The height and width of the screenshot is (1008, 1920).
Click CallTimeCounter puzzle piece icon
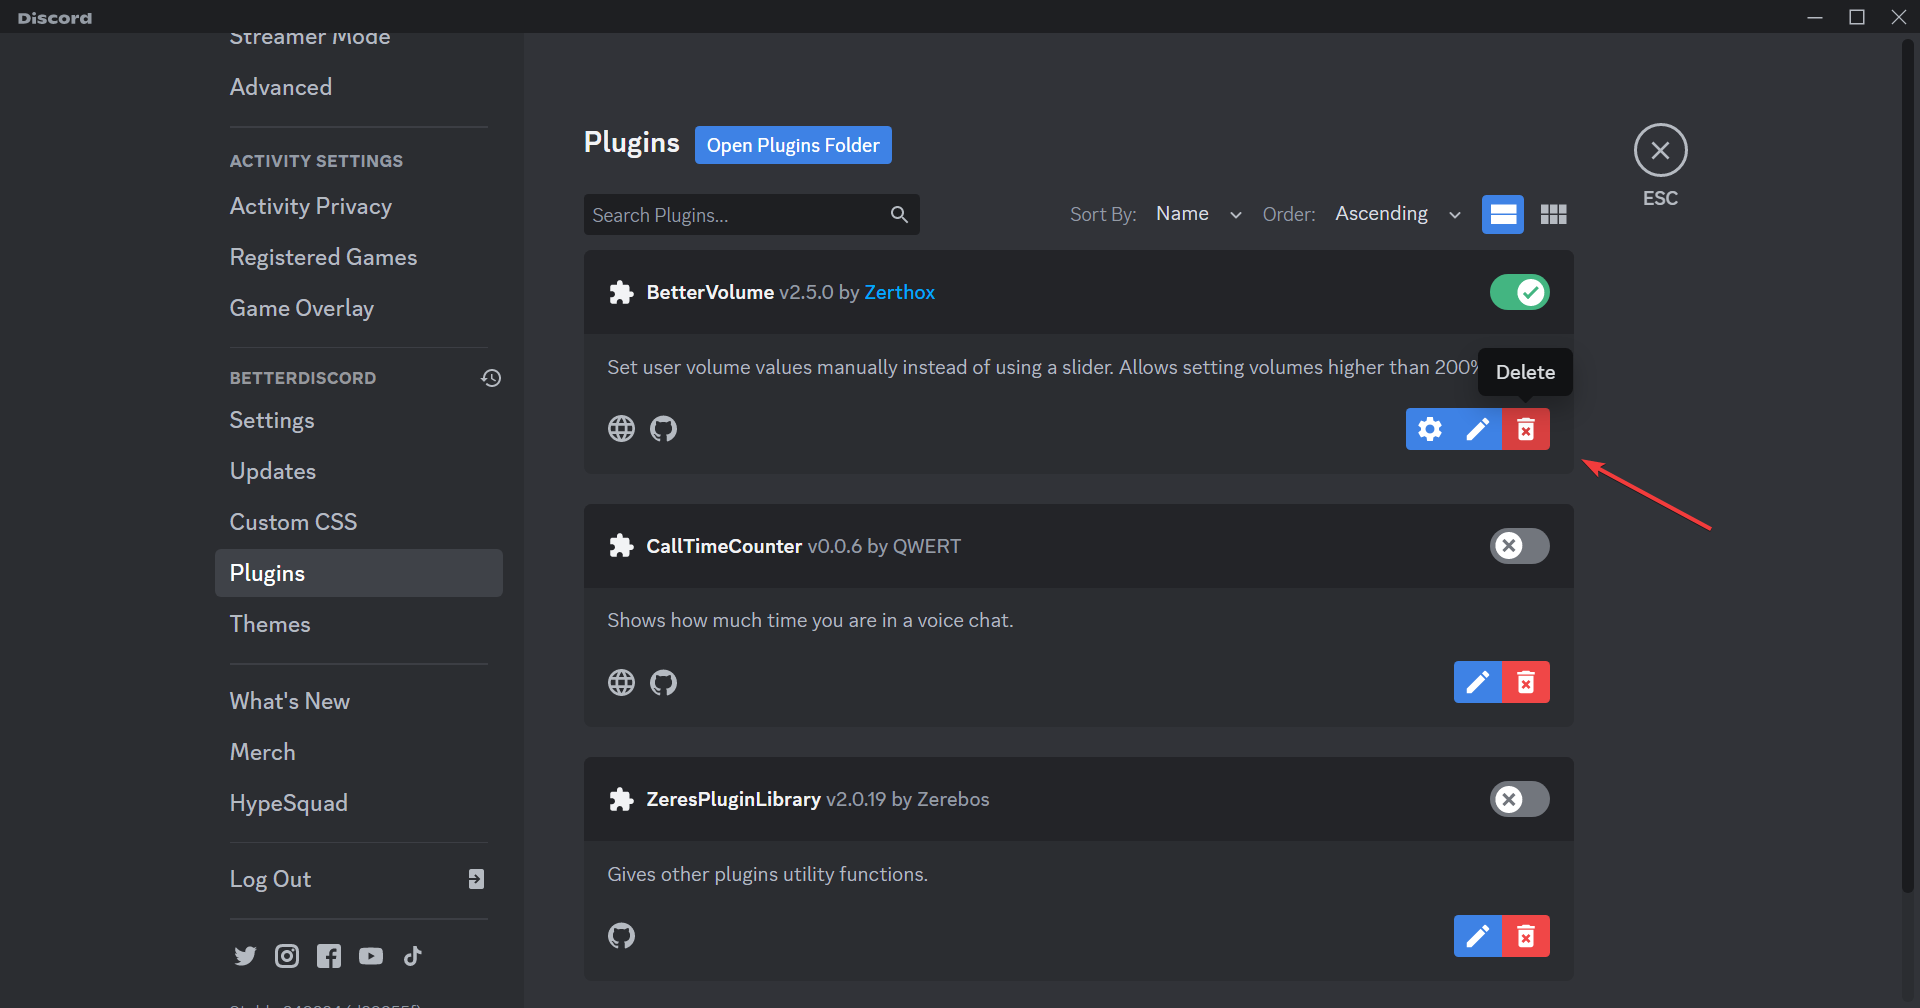click(x=621, y=546)
